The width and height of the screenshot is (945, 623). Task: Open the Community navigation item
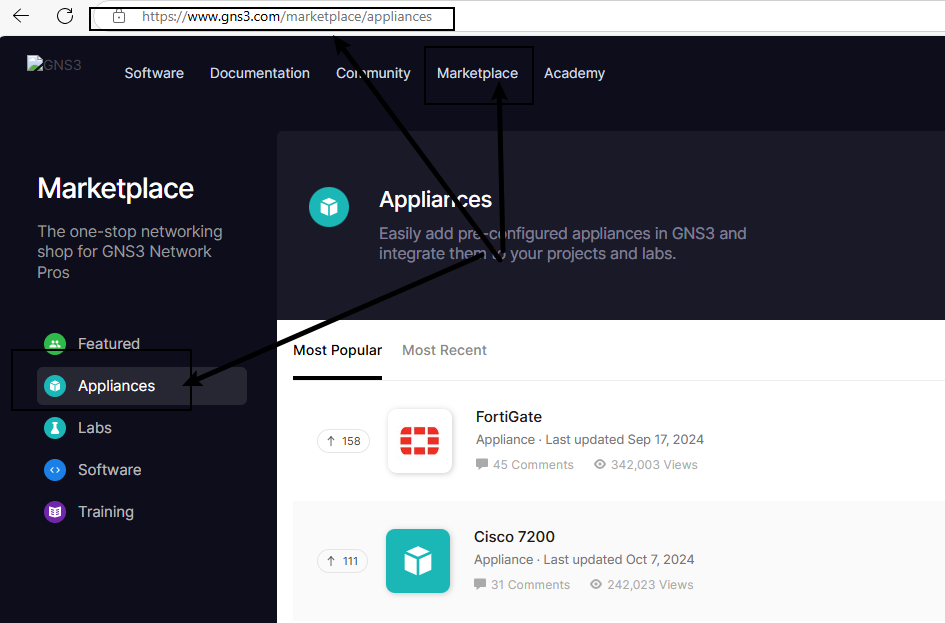[x=373, y=73]
